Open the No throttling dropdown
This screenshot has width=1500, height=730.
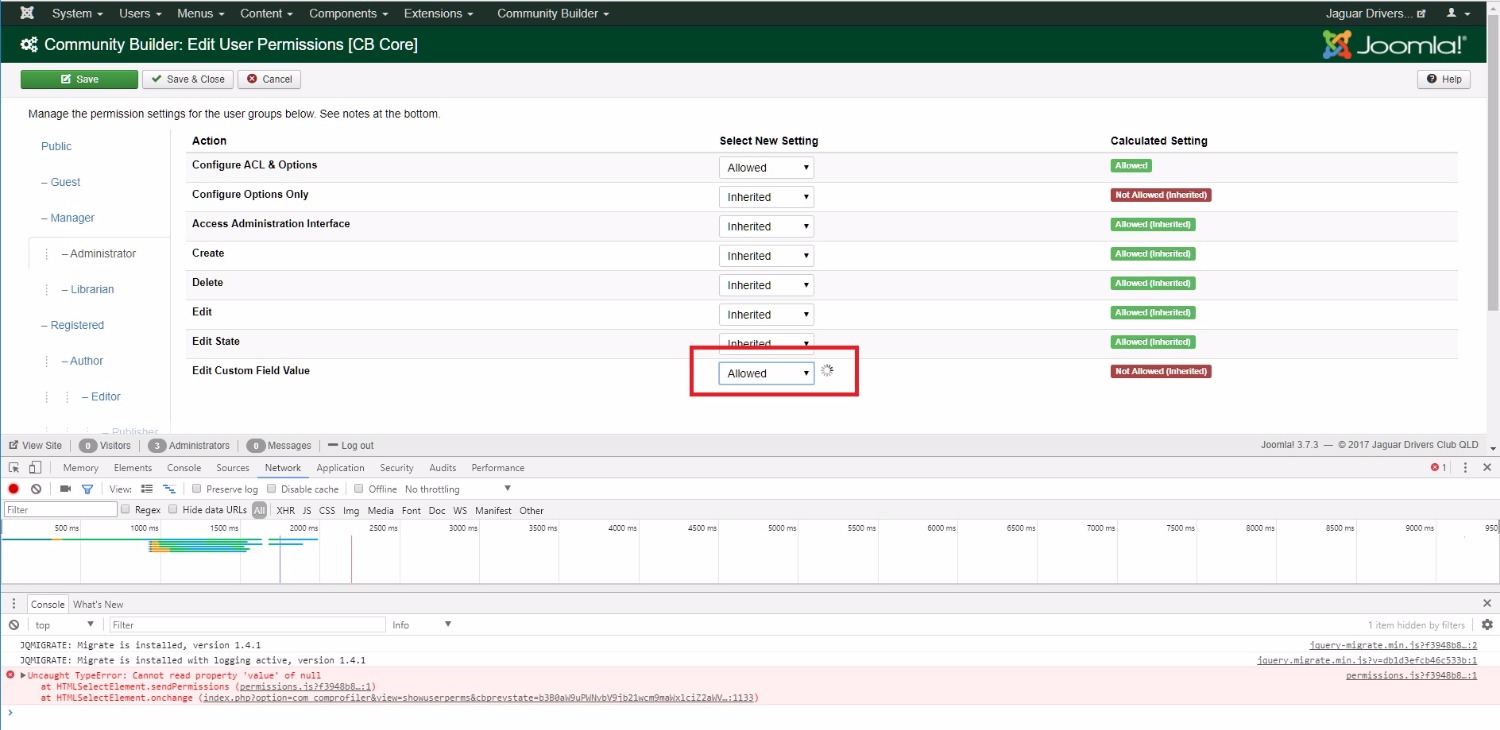pos(458,489)
